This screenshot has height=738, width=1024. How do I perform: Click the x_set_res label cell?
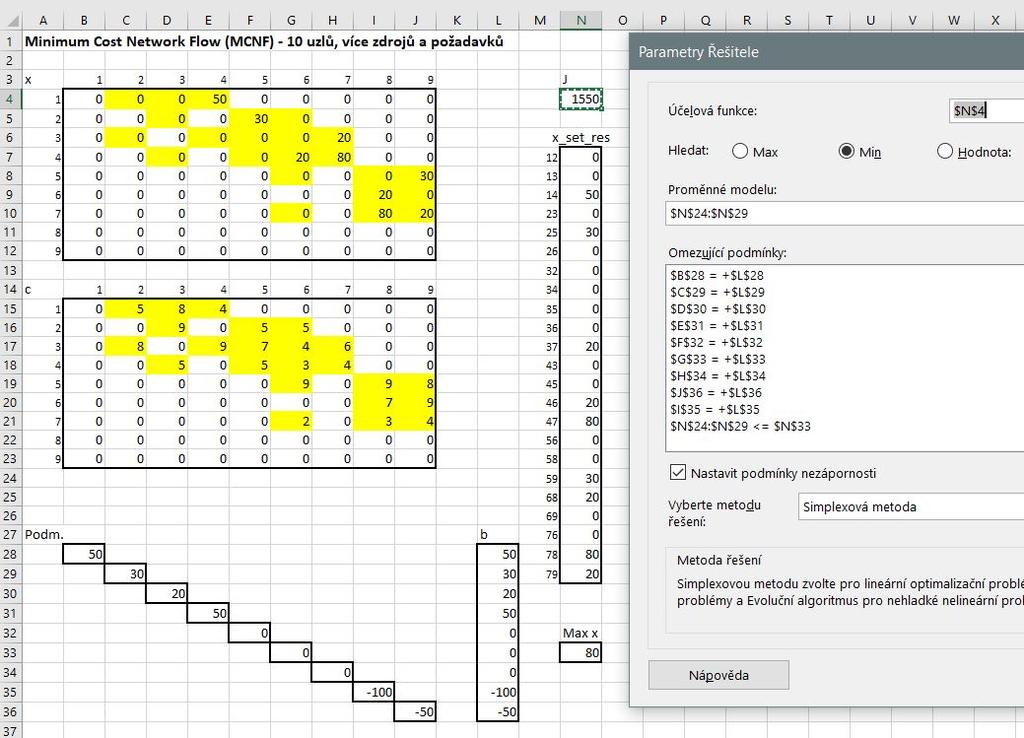(581, 137)
